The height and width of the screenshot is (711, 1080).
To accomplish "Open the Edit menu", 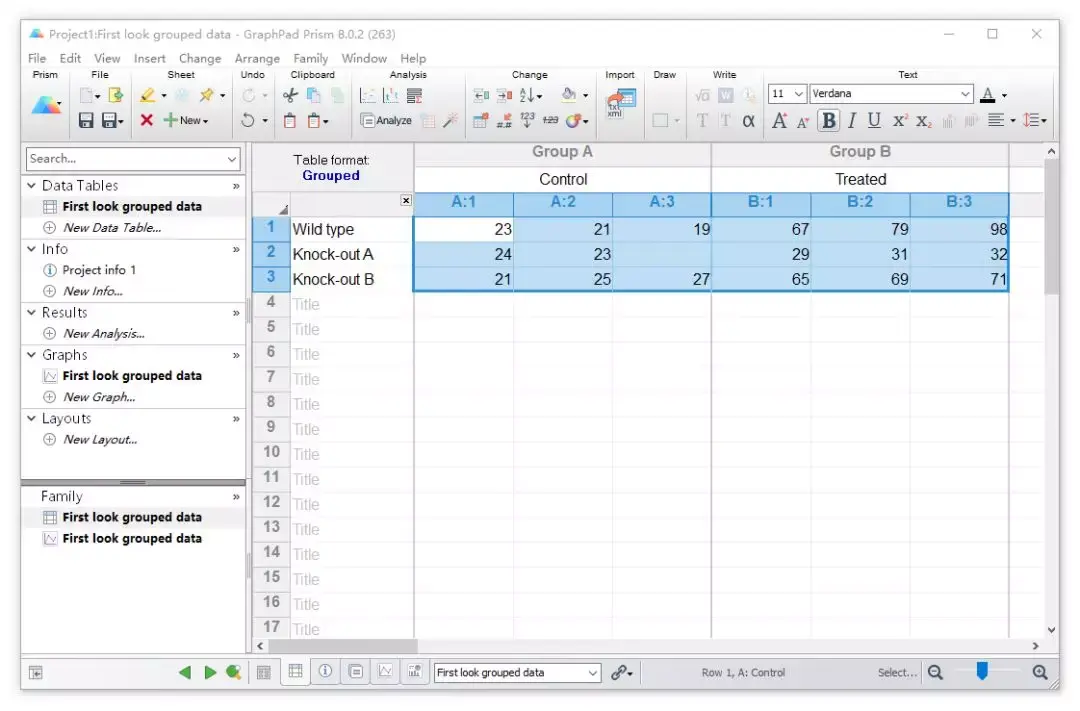I will point(70,59).
